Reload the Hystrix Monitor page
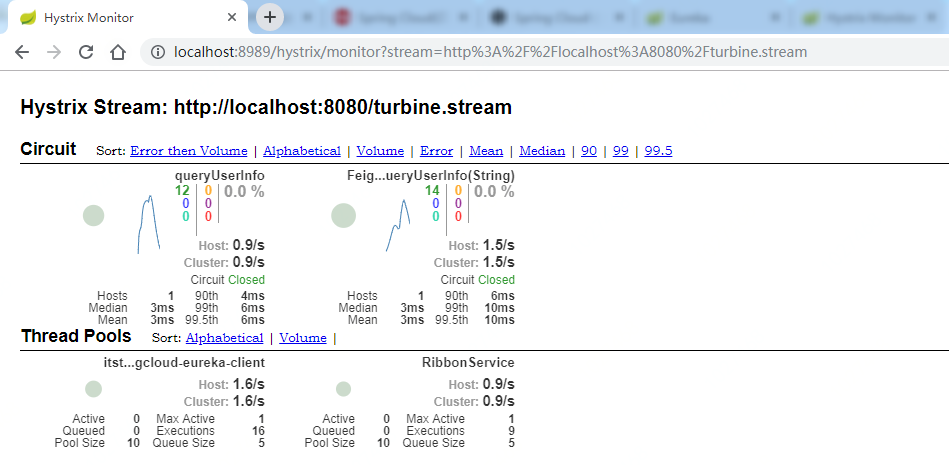 point(86,52)
